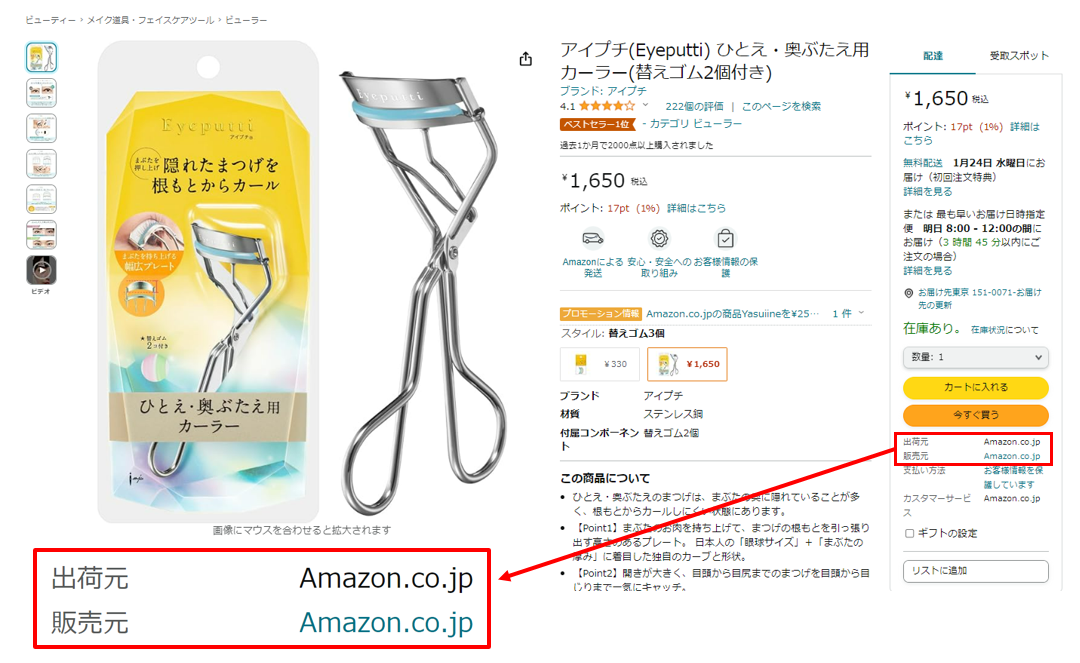The width and height of the screenshot is (1080, 663).
Task: Click the safety badge icon
Action: pyautogui.click(x=659, y=238)
